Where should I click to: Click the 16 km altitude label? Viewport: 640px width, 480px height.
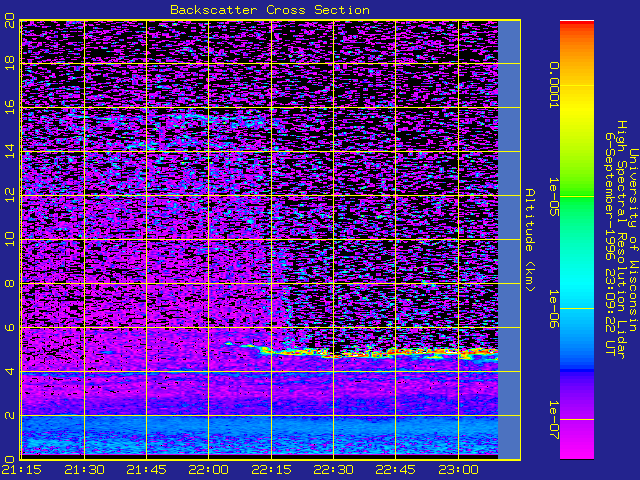(x=9, y=107)
